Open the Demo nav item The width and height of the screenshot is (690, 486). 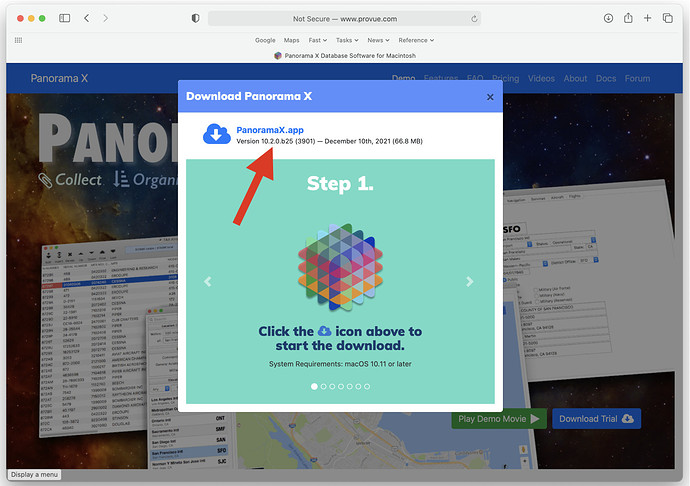(x=404, y=78)
